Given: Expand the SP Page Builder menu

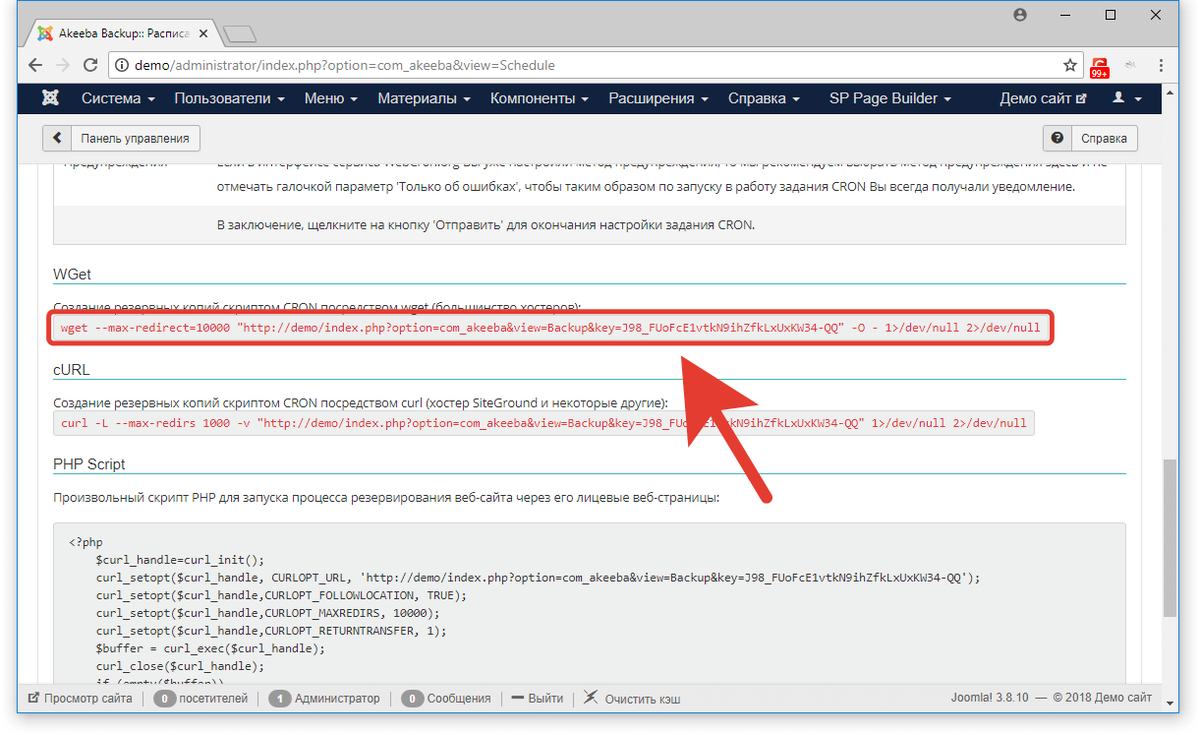Looking at the screenshot, I should click(890, 98).
